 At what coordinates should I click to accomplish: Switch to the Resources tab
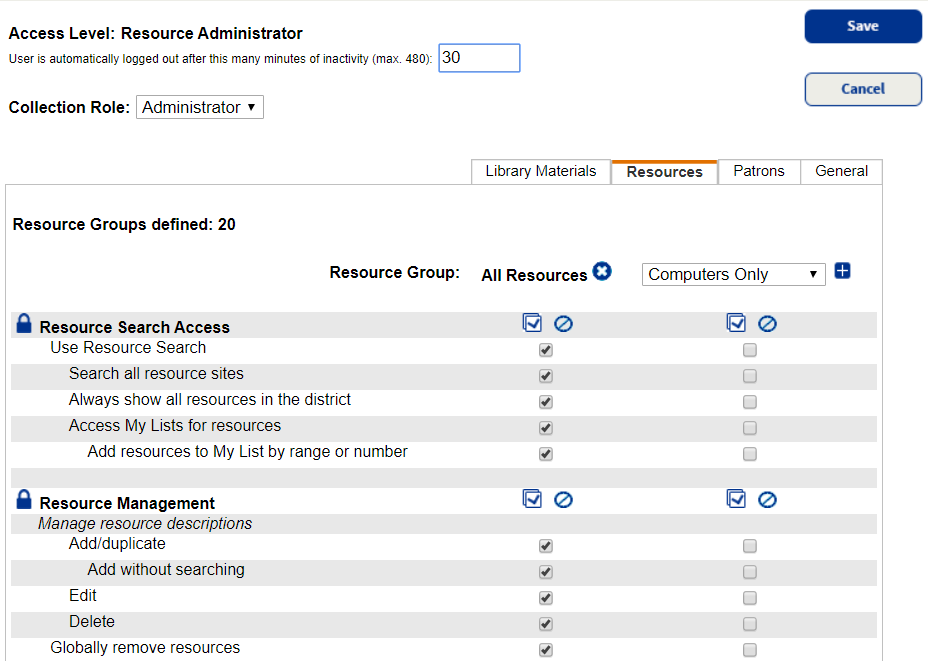tap(664, 172)
